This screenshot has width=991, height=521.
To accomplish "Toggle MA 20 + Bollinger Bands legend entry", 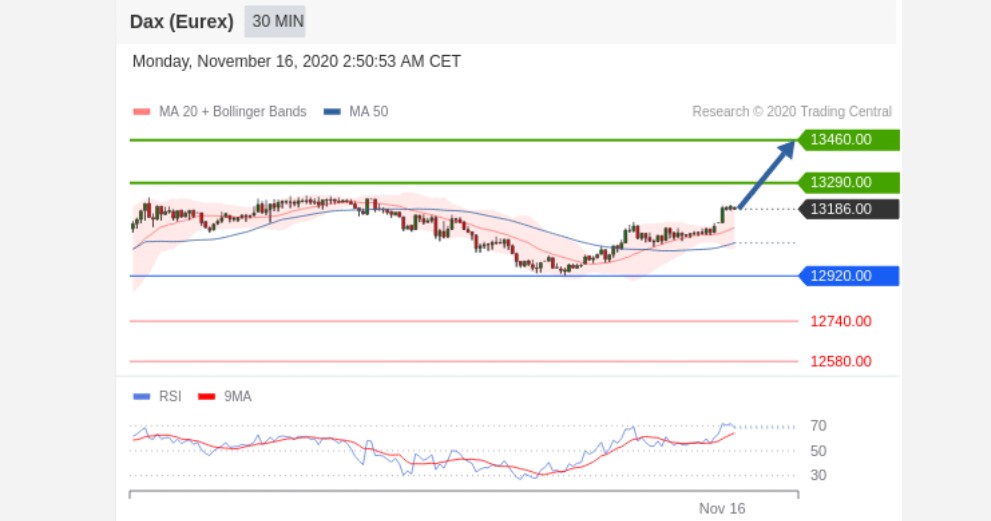I will (220, 112).
